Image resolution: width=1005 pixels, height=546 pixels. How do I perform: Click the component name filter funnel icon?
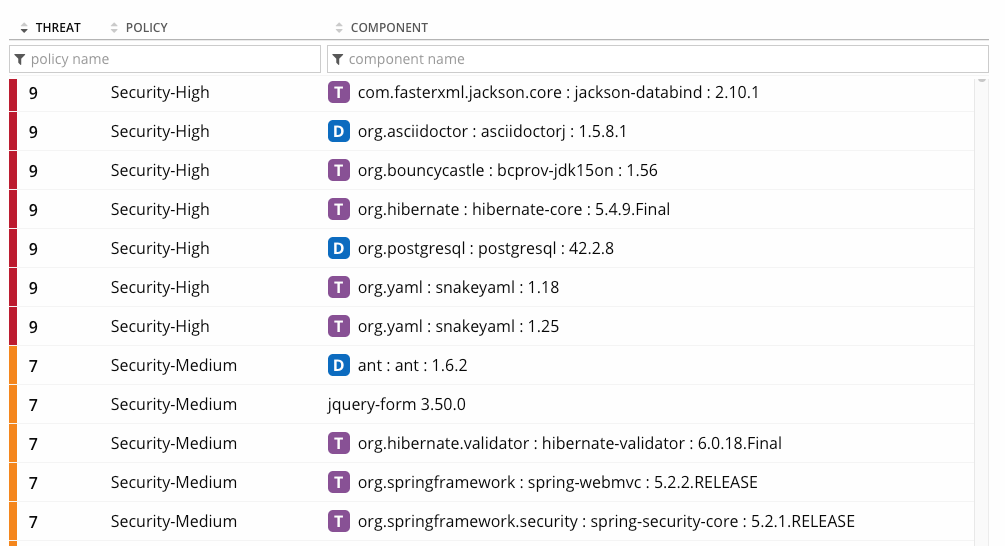click(338, 59)
